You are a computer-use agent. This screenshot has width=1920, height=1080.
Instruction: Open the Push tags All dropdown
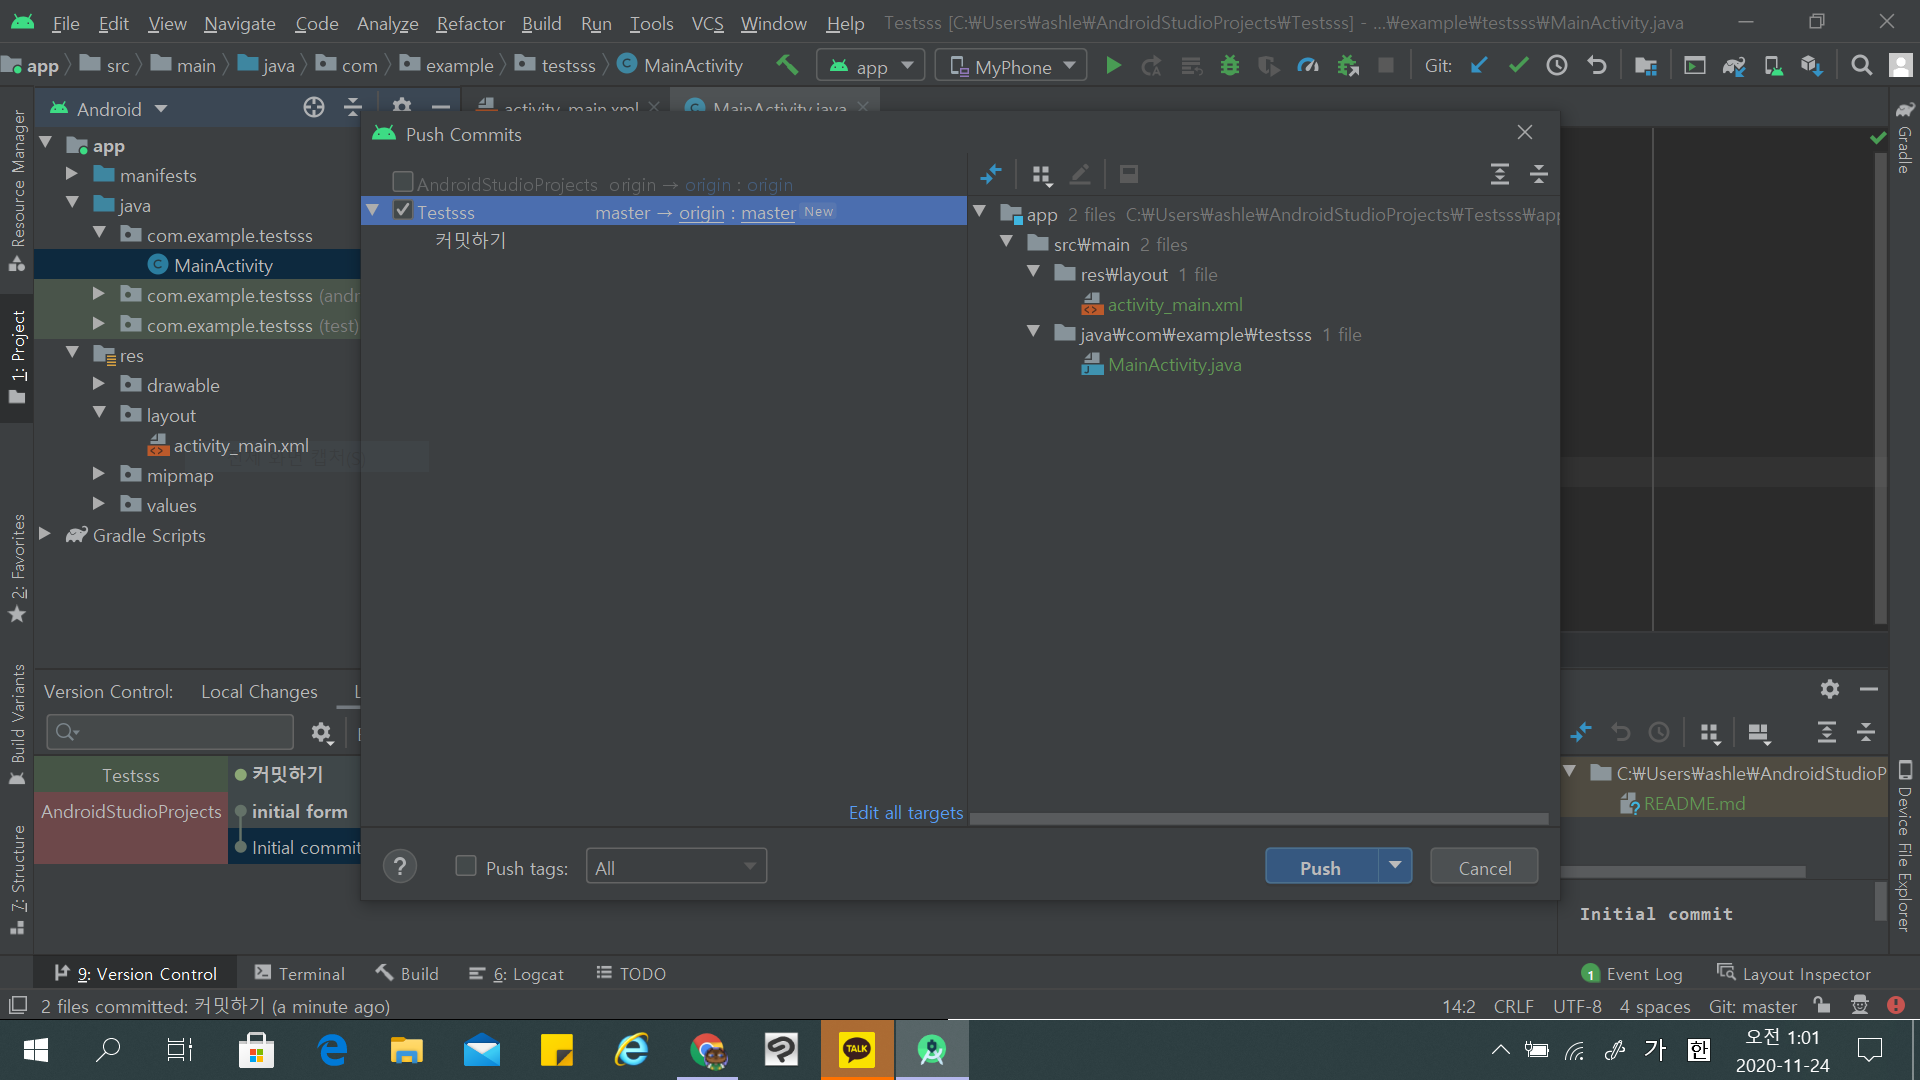click(x=676, y=867)
